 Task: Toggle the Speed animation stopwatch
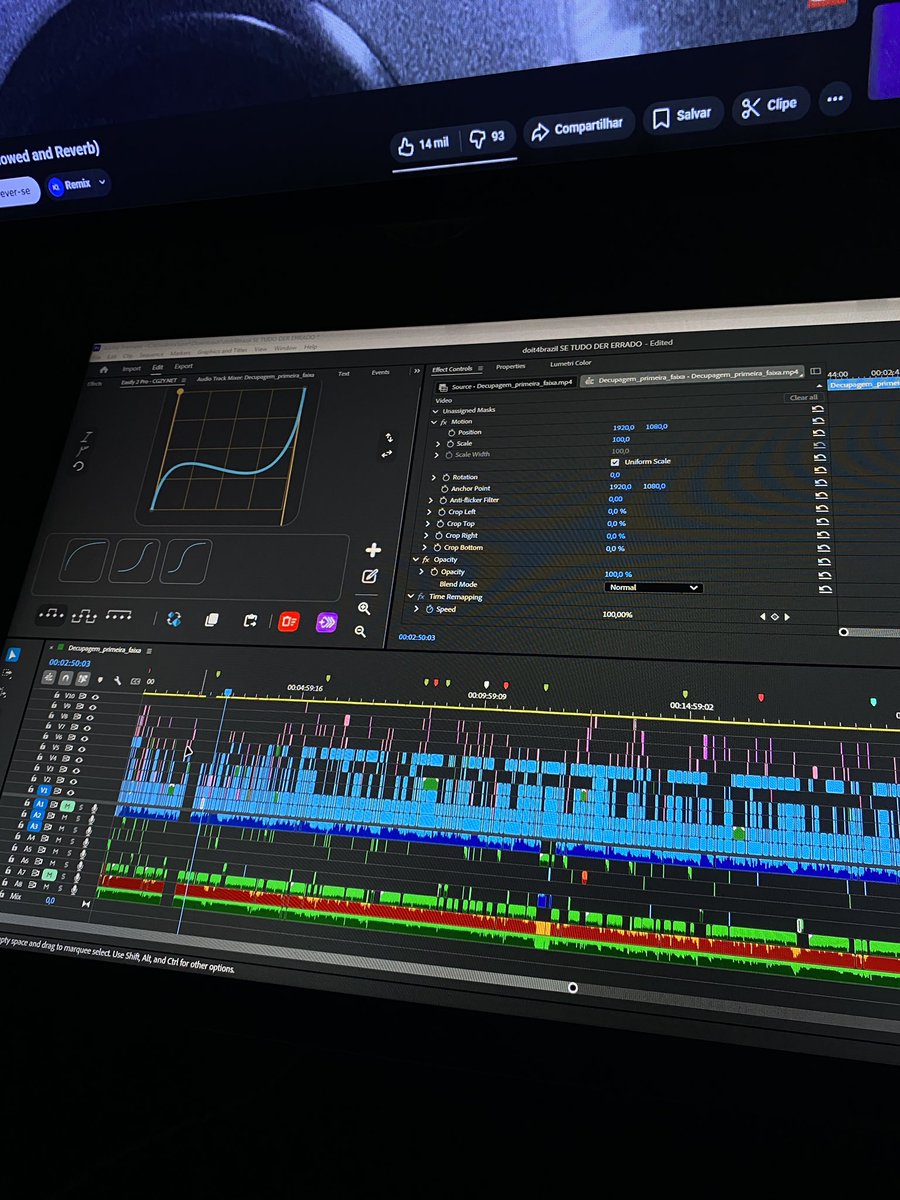pyautogui.click(x=429, y=609)
